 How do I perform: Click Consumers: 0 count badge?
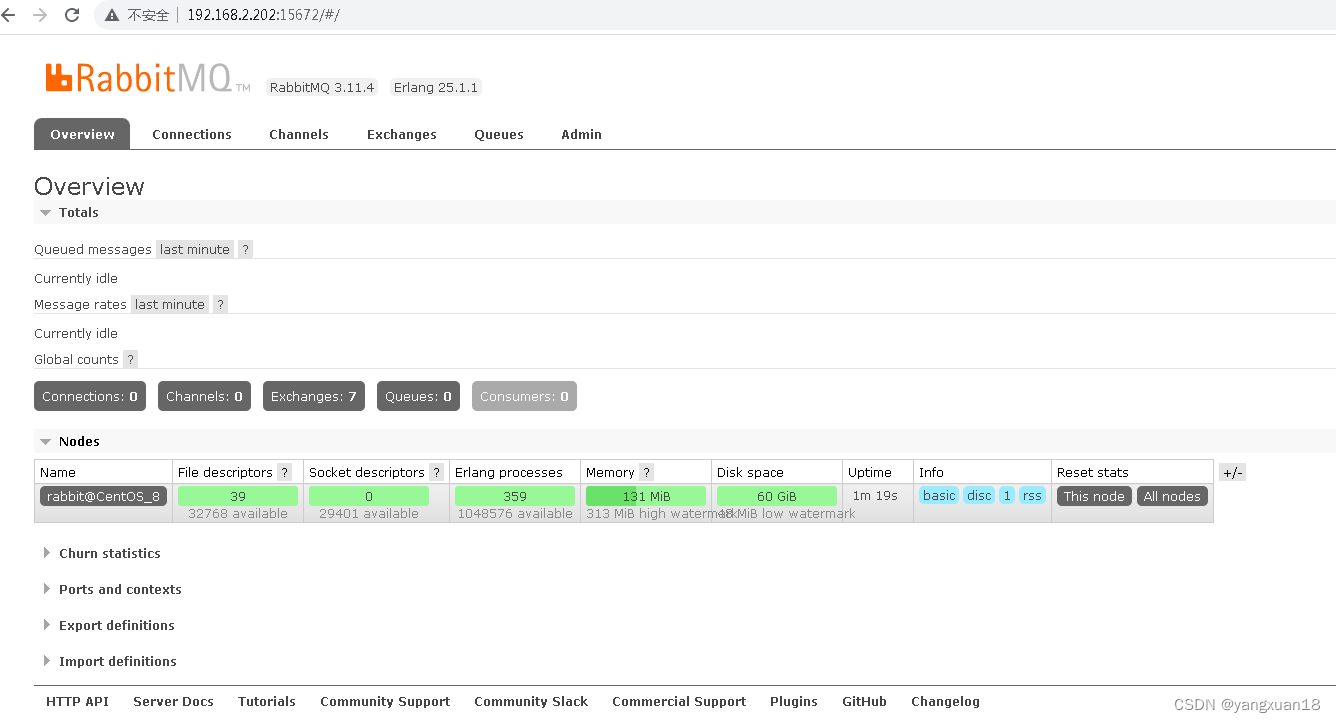(x=524, y=397)
